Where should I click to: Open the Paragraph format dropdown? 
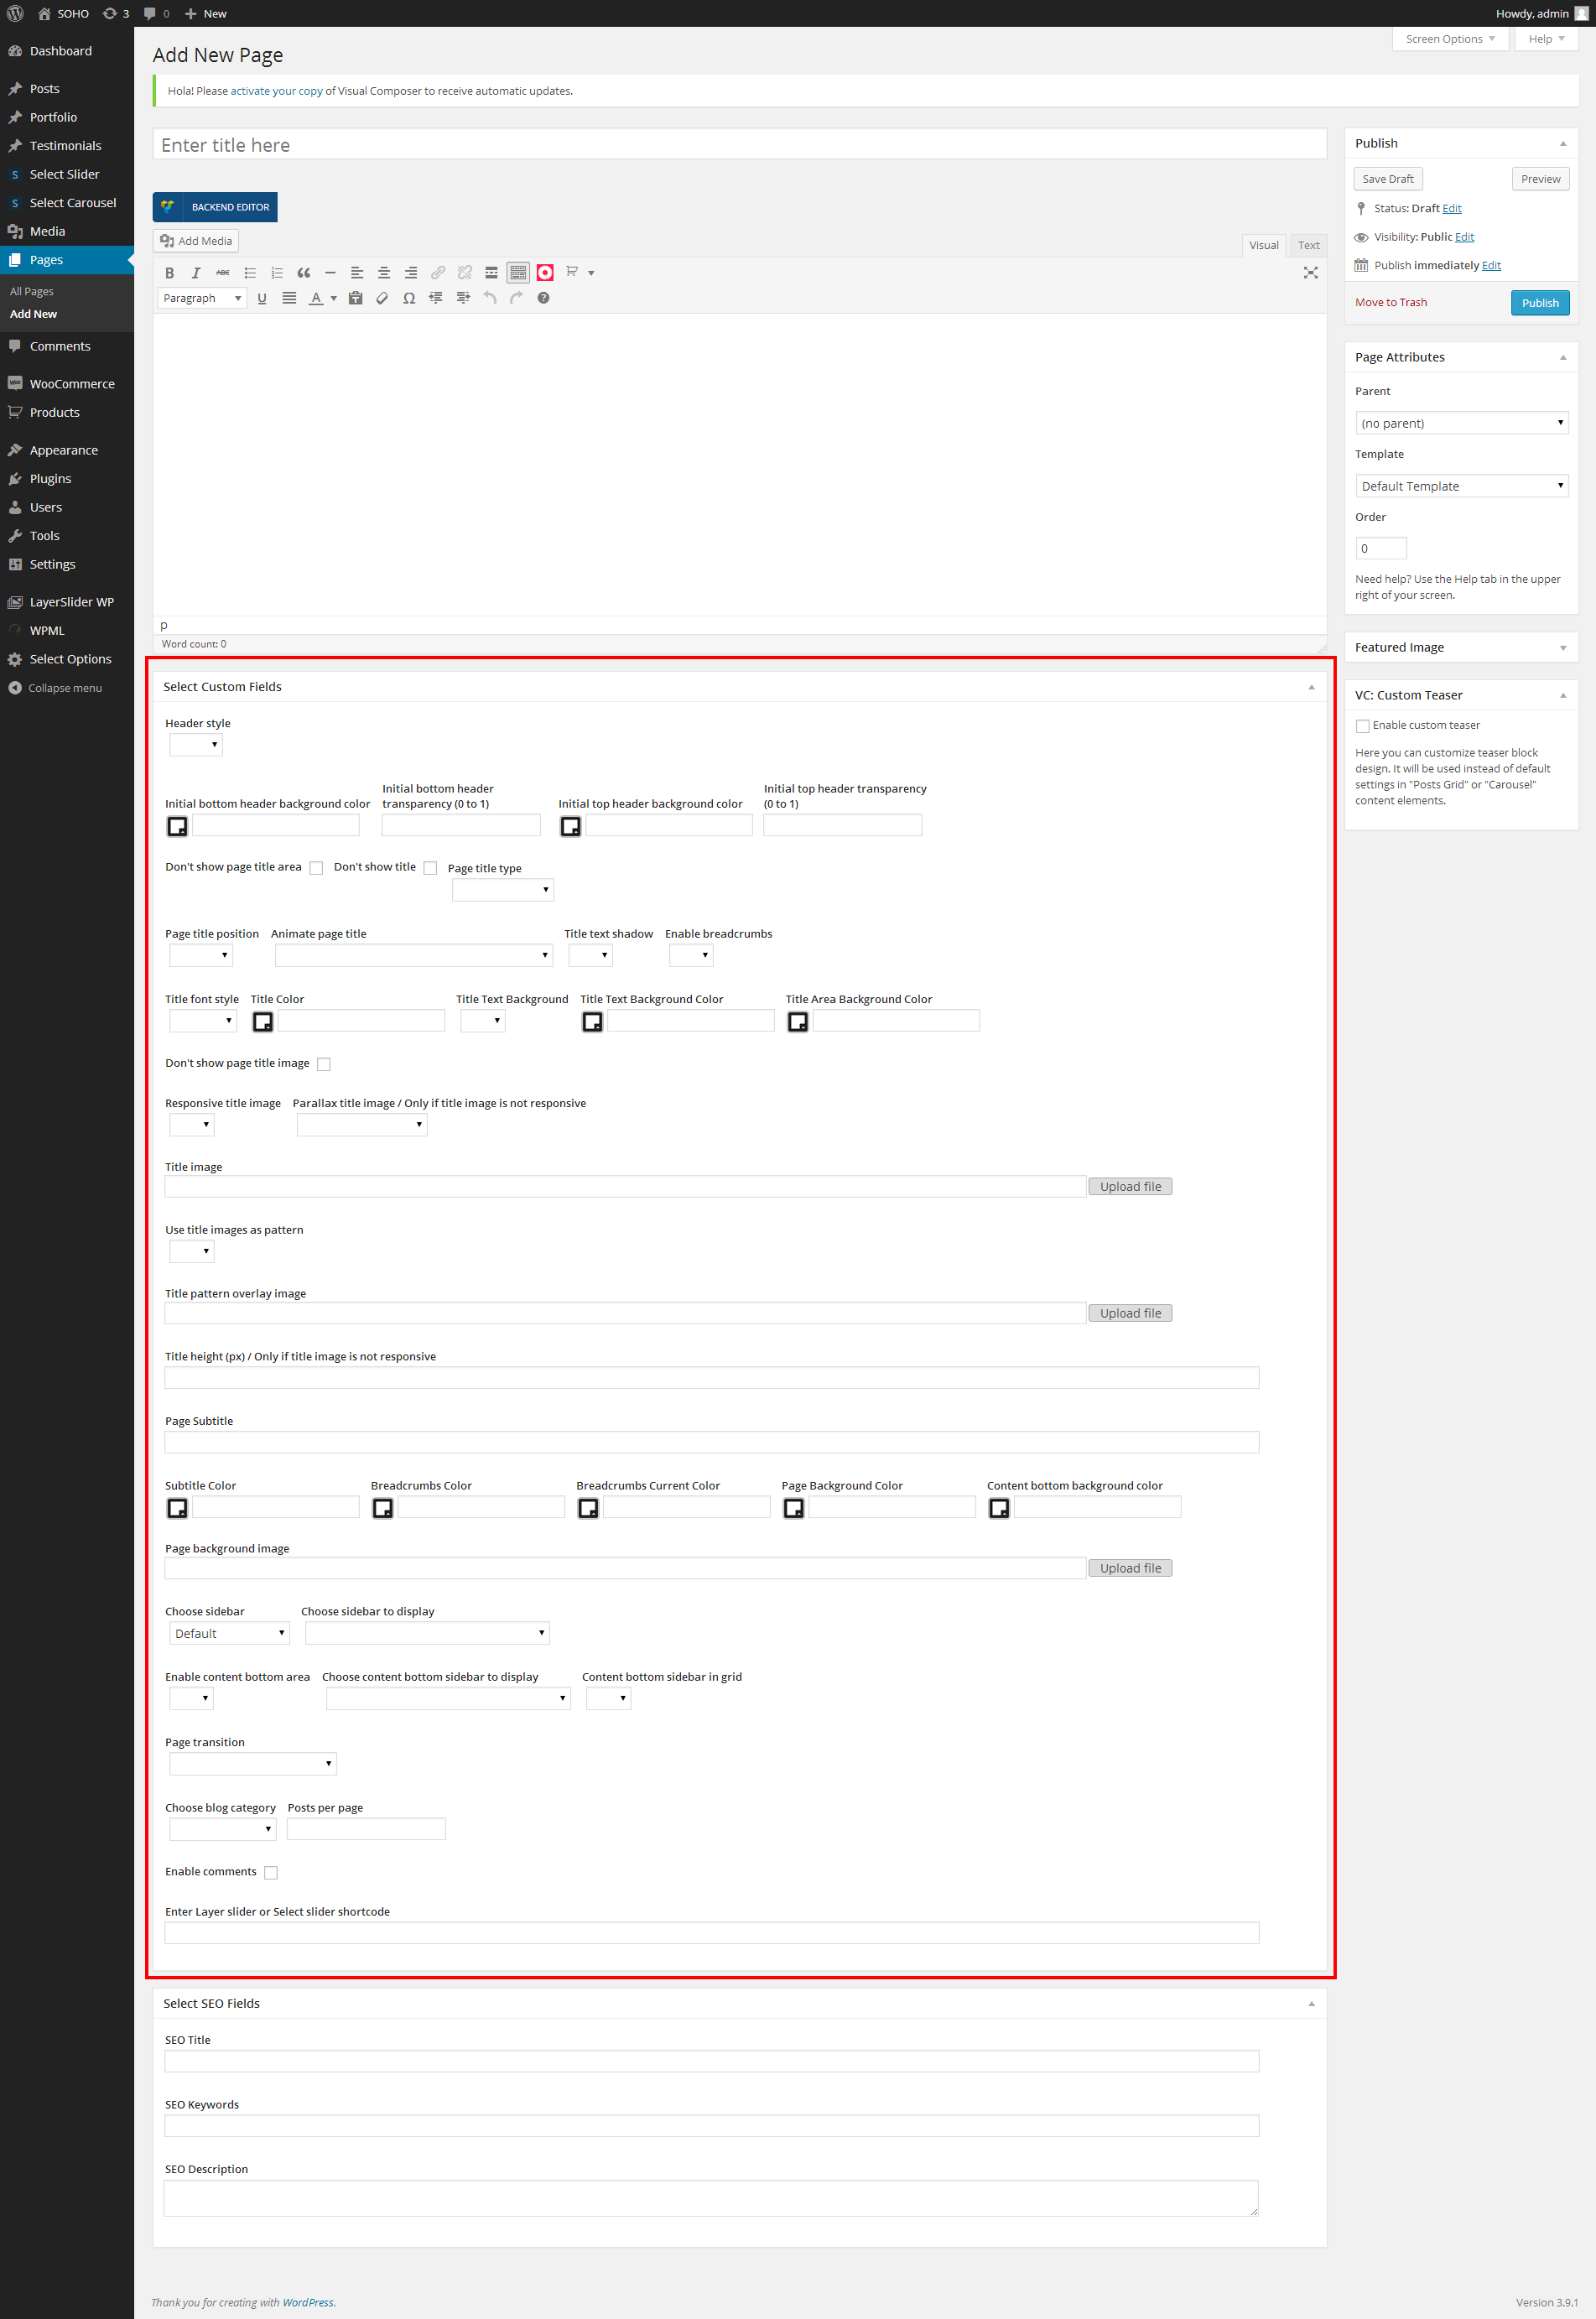[202, 298]
